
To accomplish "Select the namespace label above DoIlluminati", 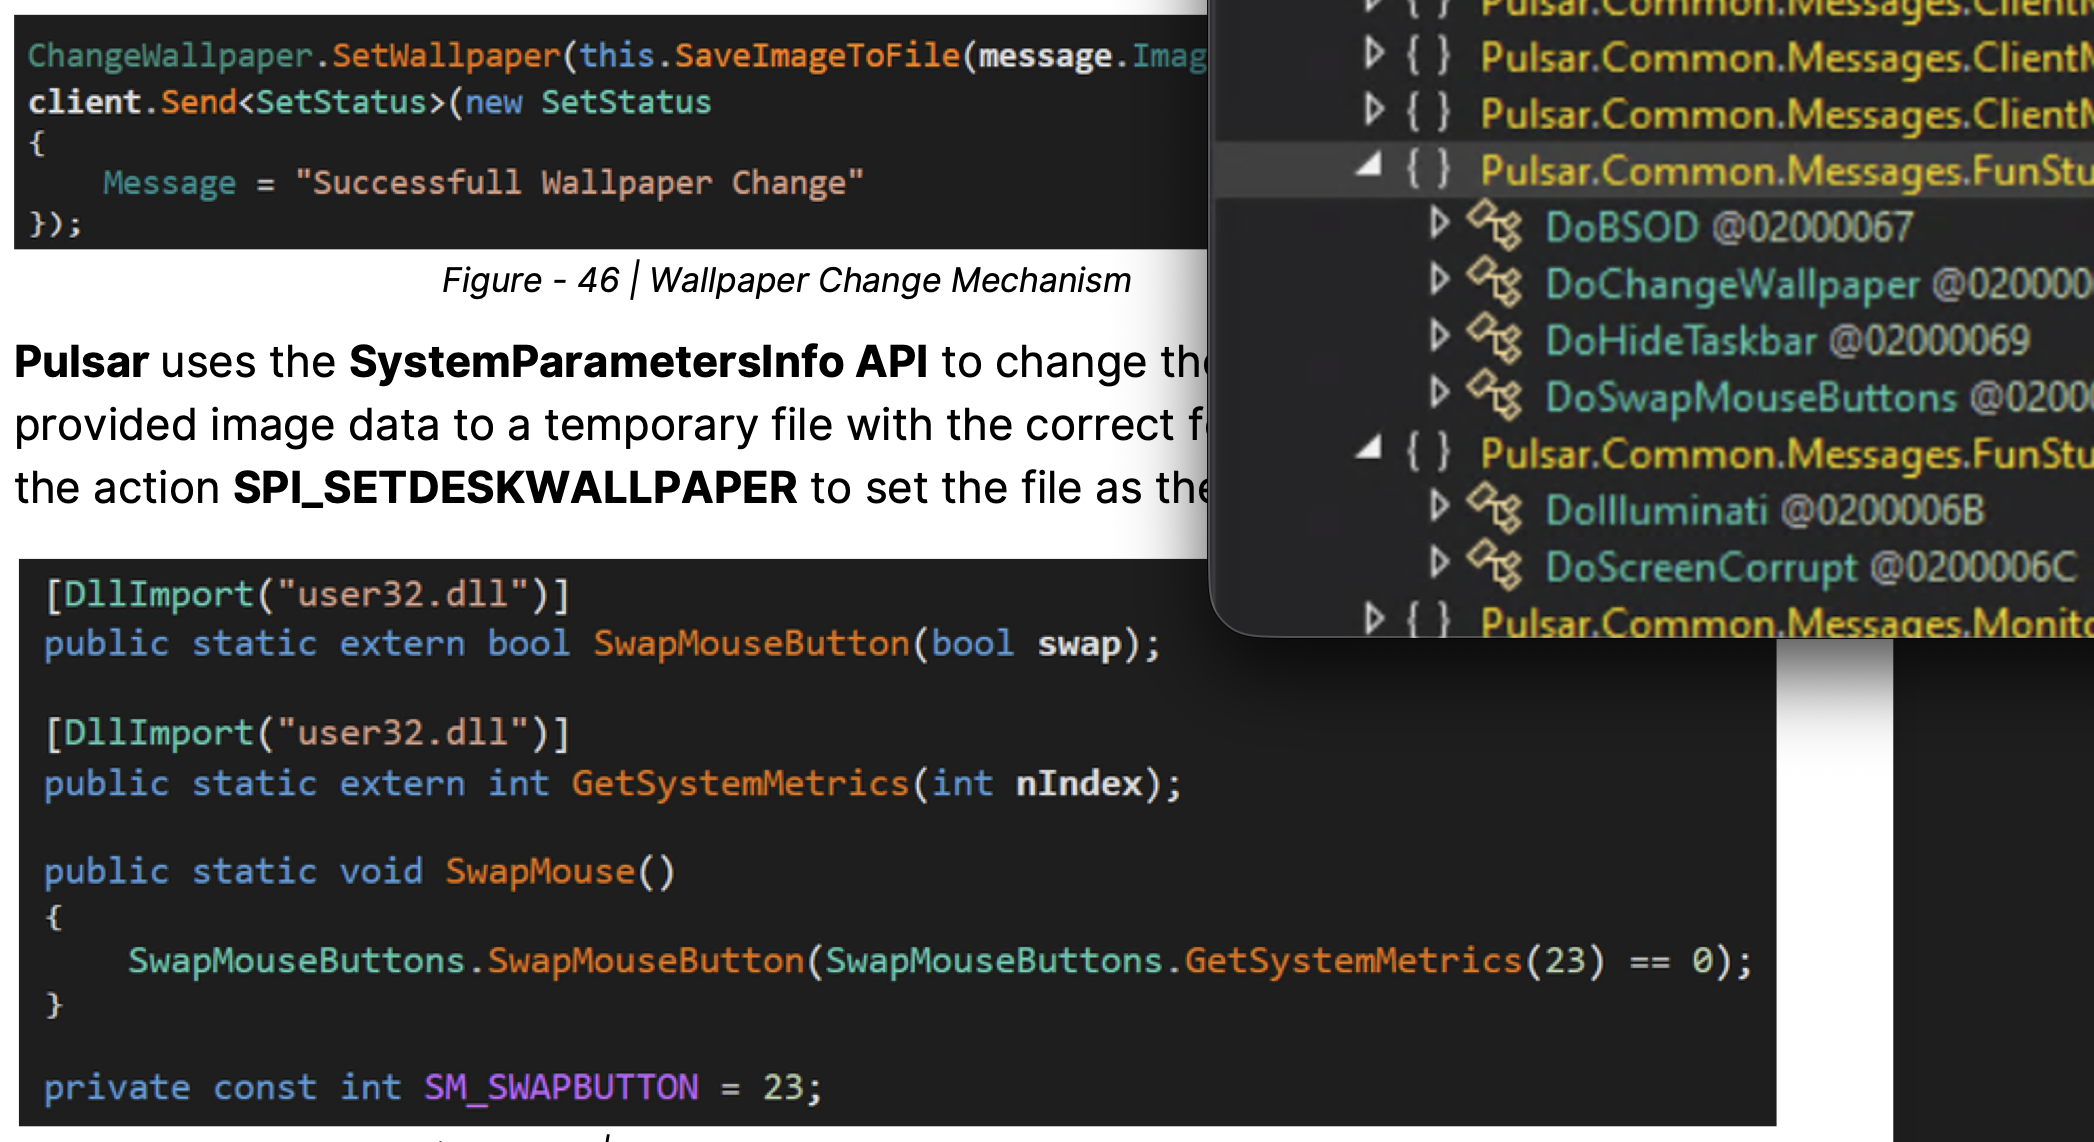I will click(x=1787, y=454).
